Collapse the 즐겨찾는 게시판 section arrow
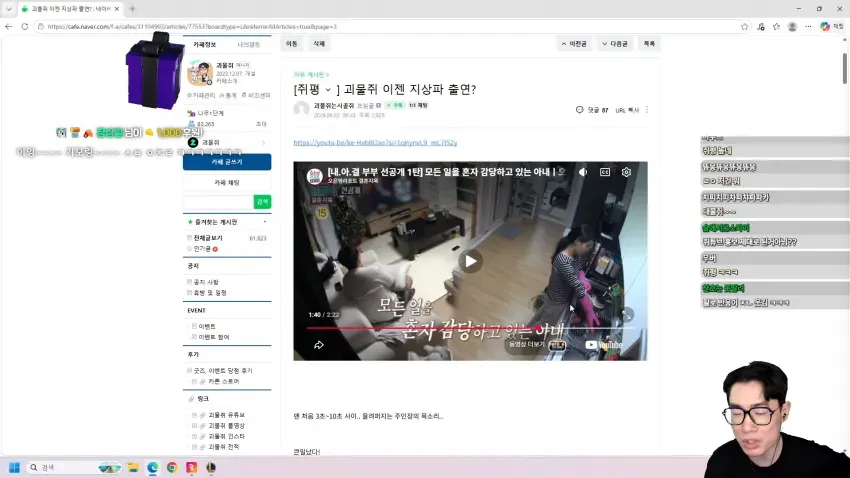 coord(265,222)
